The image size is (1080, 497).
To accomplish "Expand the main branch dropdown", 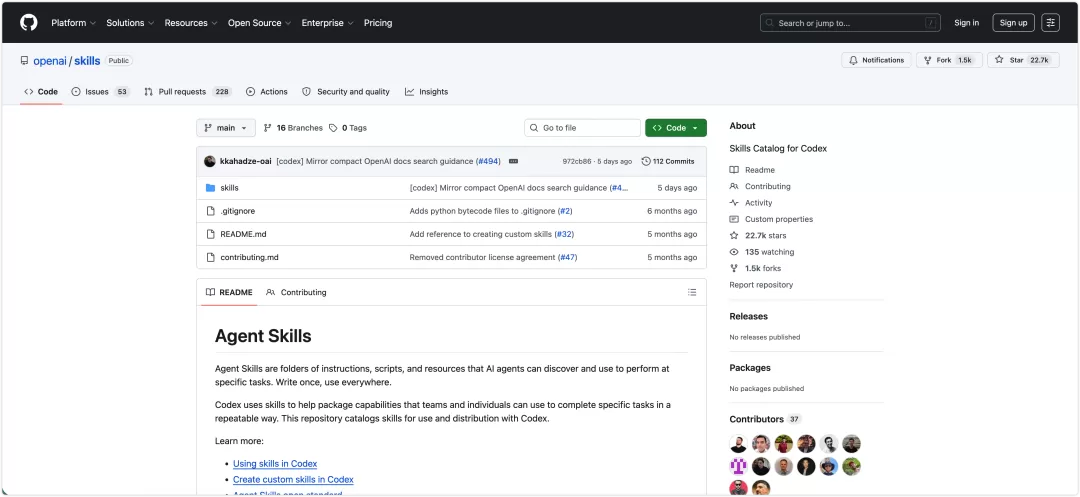I will click(226, 128).
